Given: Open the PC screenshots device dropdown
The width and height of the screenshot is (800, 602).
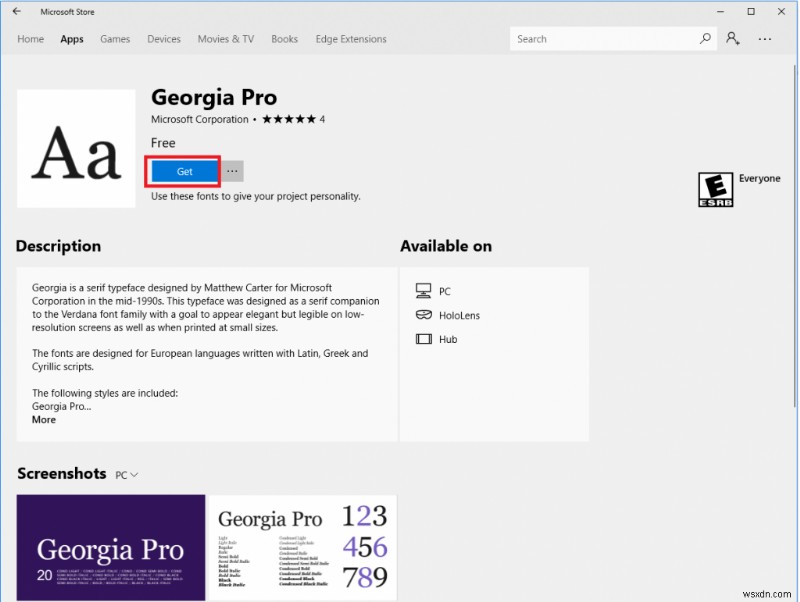Looking at the screenshot, I should click(x=126, y=476).
